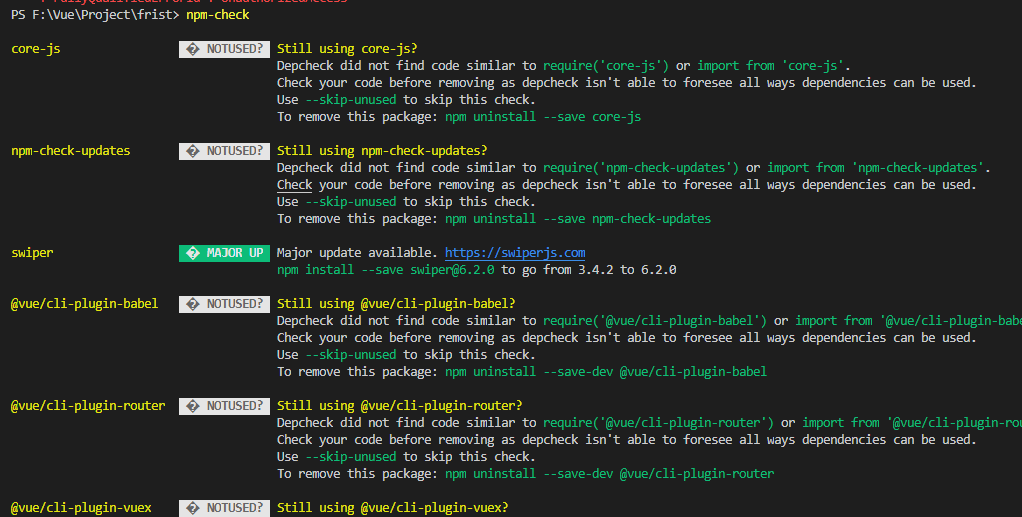Click the NOTUSED? badge beside npm-check-updates
The width and height of the screenshot is (1022, 517).
click(224, 151)
